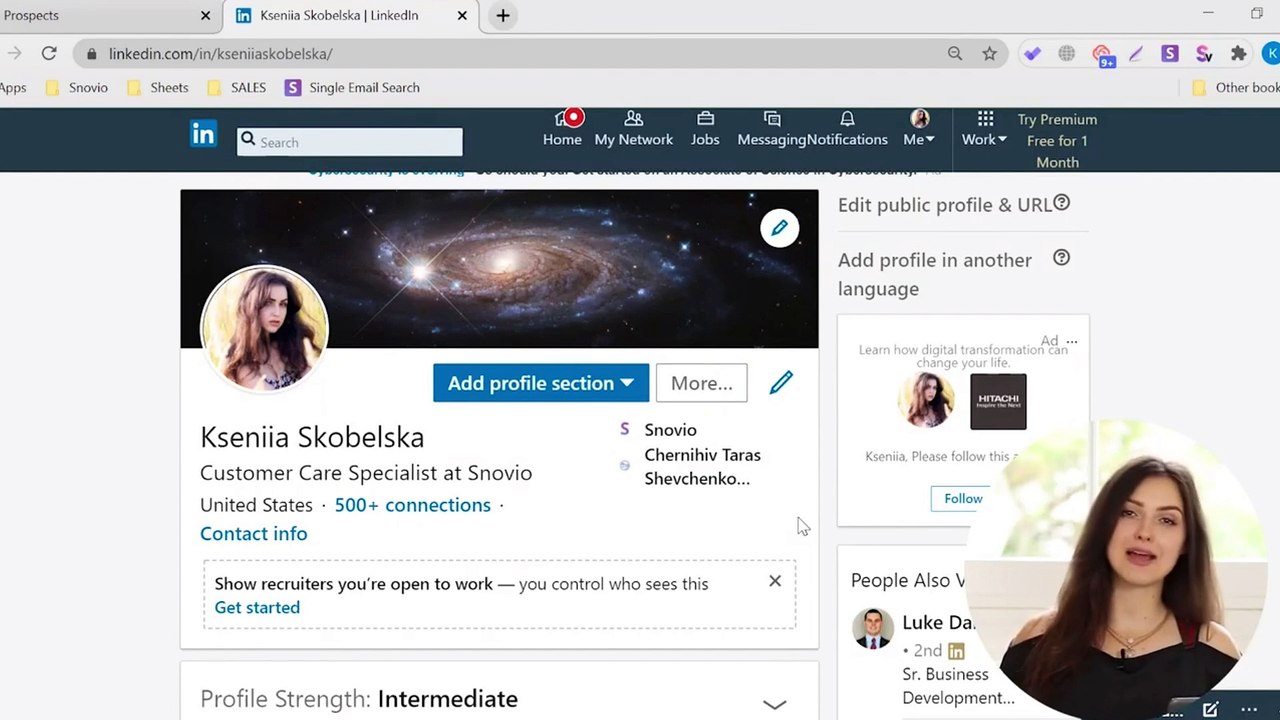Open the extension with 9+ badge
The image size is (1280, 720).
tap(1103, 55)
